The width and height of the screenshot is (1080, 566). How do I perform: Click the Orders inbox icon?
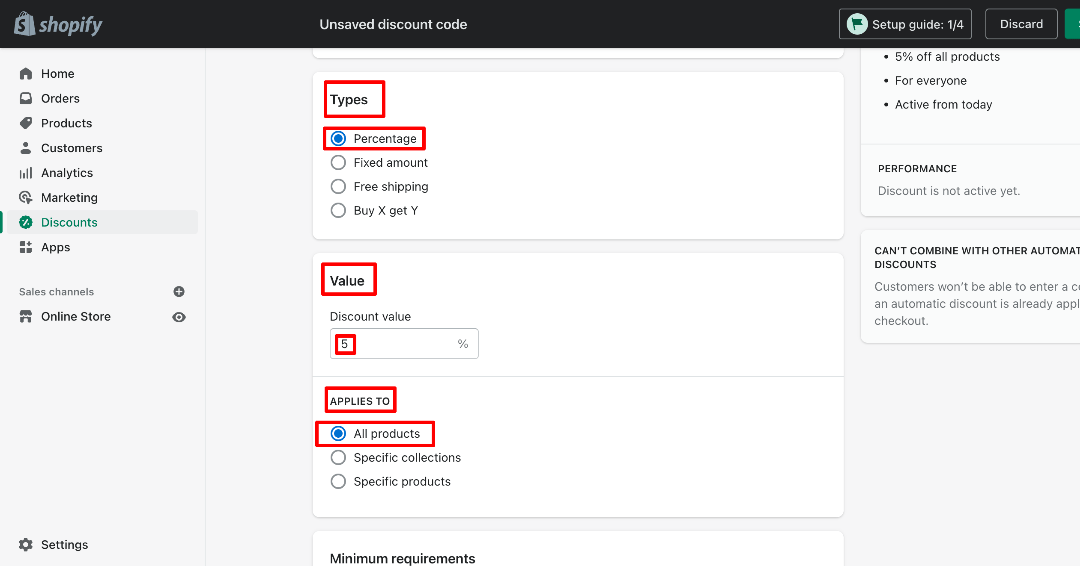26,98
